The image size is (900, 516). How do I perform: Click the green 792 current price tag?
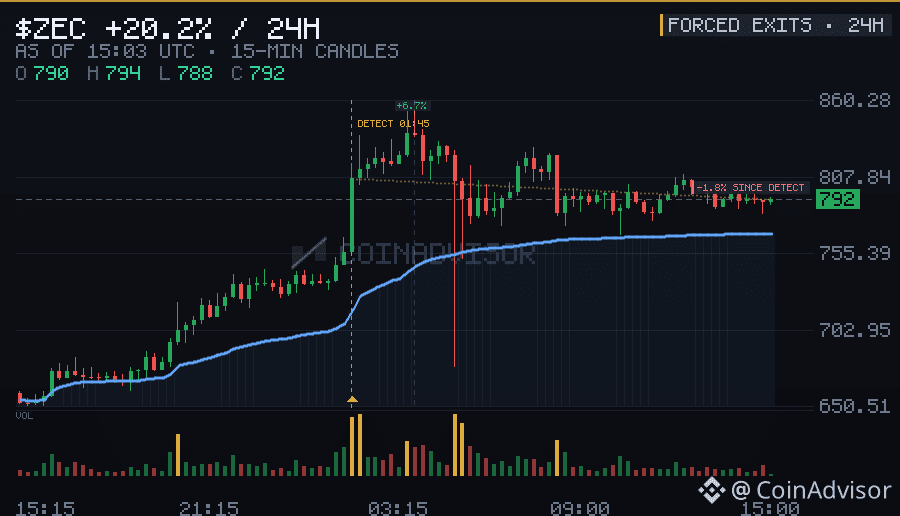click(x=838, y=199)
